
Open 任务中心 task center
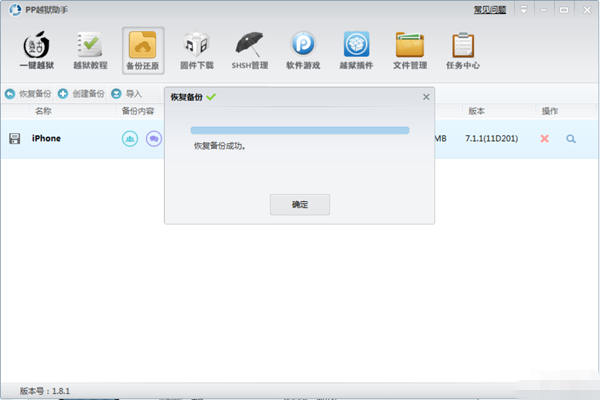463,50
